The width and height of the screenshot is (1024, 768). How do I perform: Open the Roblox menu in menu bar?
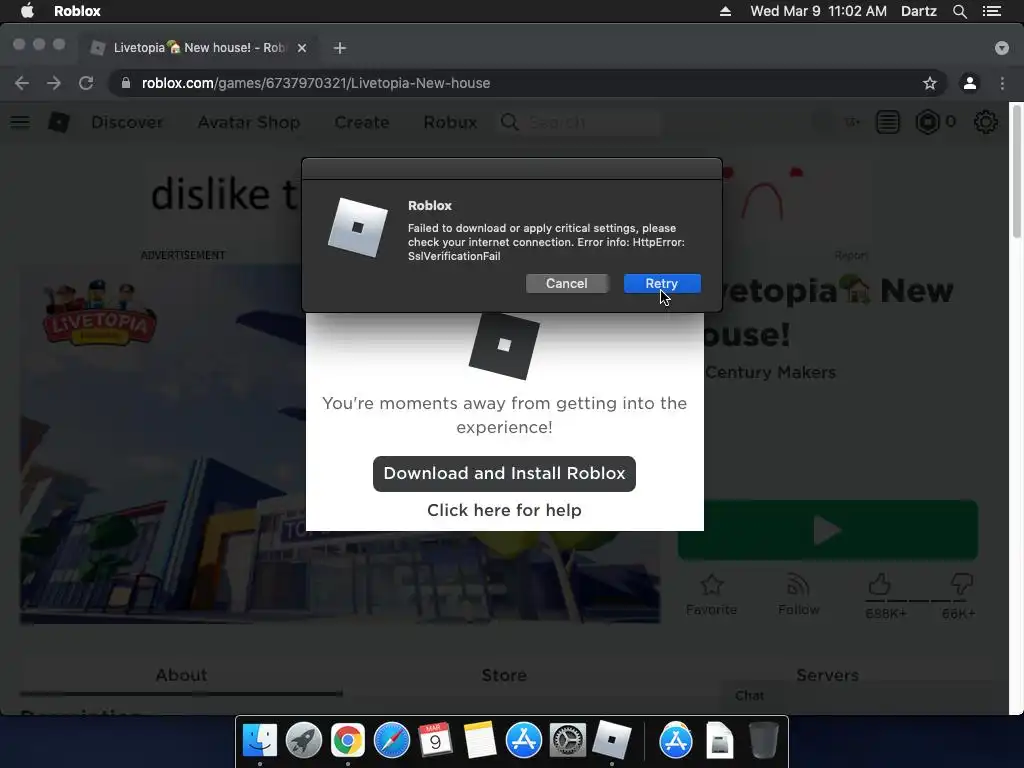[x=77, y=11]
